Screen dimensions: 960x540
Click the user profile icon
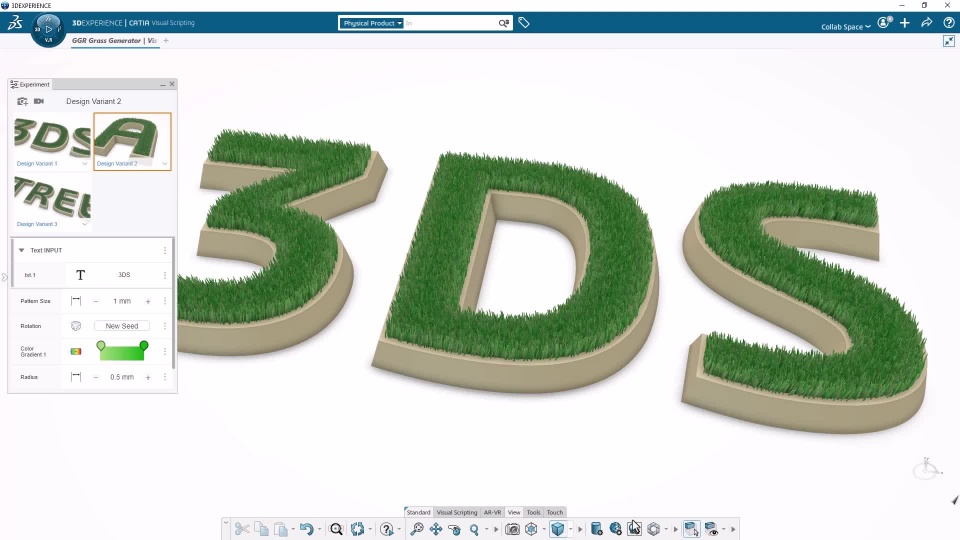pyautogui.click(x=884, y=23)
